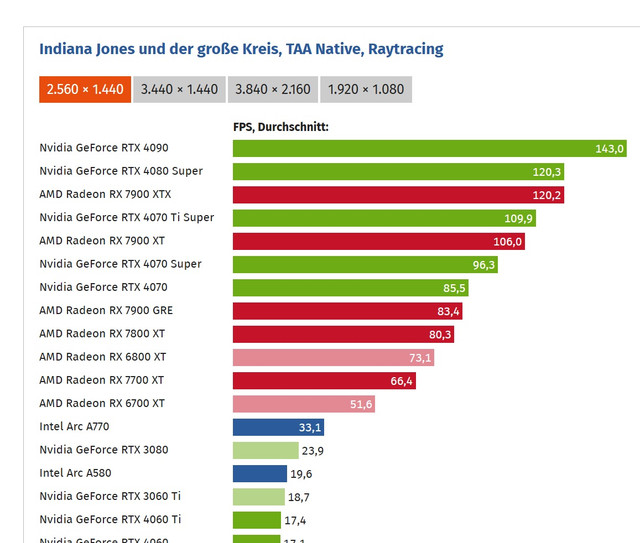This screenshot has width=640, height=543.
Task: Select the Intel Arc A770 label
Action: click(74, 427)
